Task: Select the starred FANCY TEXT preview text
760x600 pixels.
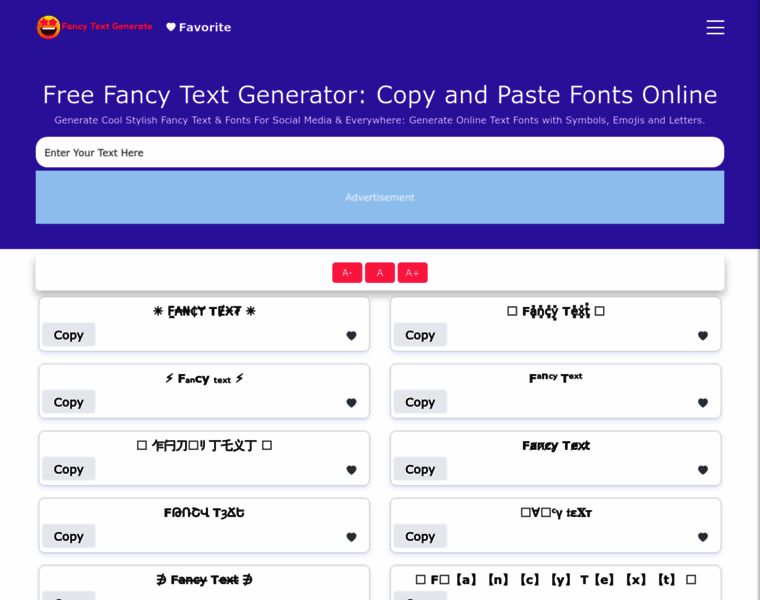Action: pos(204,311)
